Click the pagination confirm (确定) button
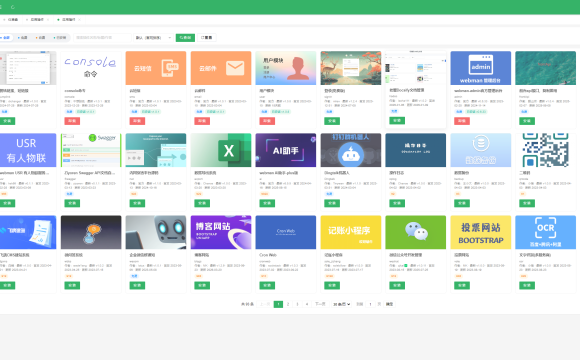Image resolution: width=580 pixels, height=360 pixels. tap(390, 304)
